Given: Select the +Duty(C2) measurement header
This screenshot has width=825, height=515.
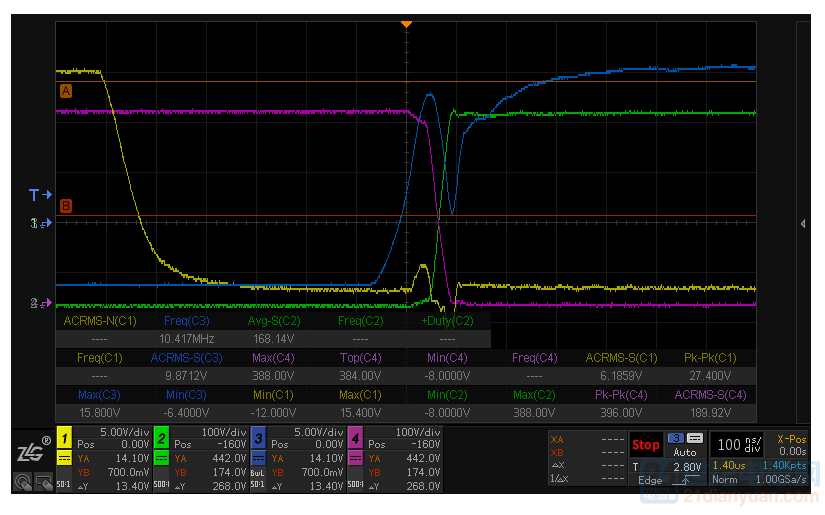Looking at the screenshot, I should coord(447,321).
